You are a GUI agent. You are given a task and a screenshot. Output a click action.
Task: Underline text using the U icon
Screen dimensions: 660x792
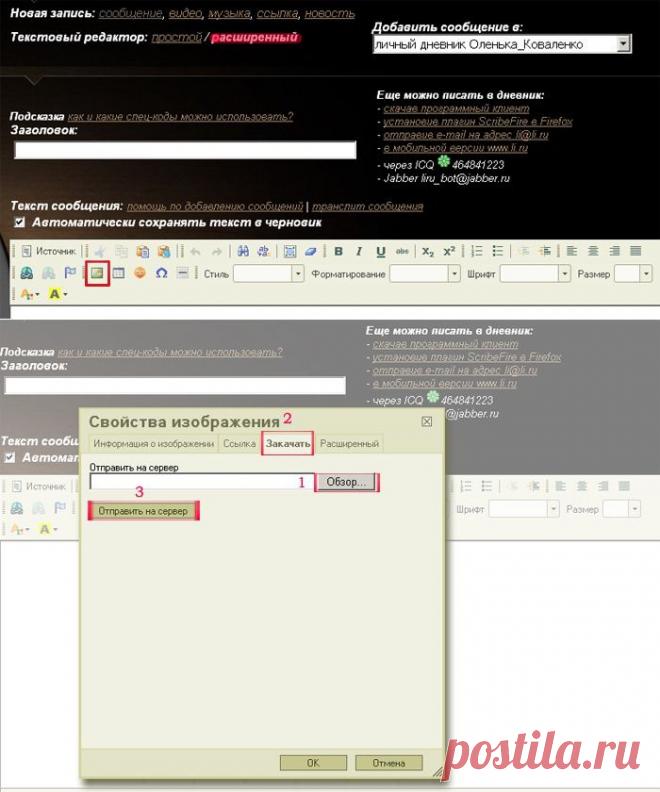(x=380, y=251)
